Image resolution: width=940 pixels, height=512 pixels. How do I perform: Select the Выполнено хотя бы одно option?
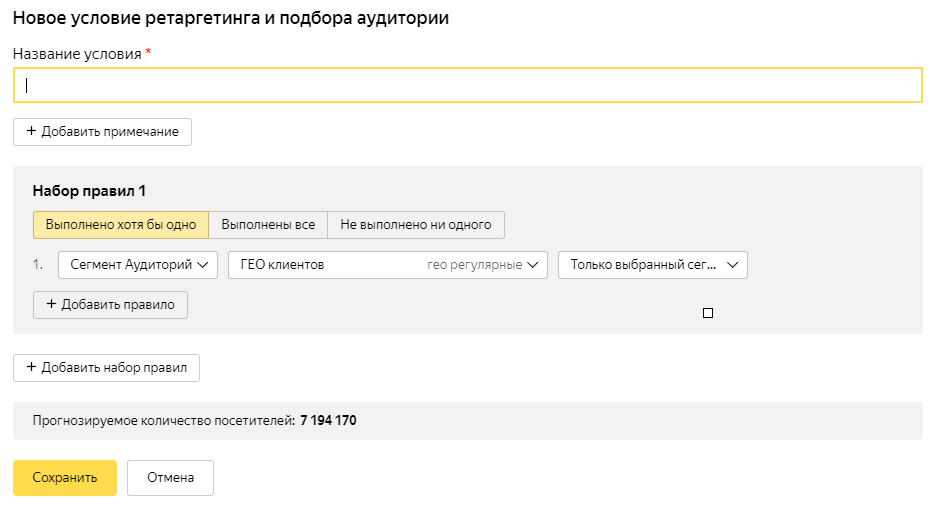point(121,225)
